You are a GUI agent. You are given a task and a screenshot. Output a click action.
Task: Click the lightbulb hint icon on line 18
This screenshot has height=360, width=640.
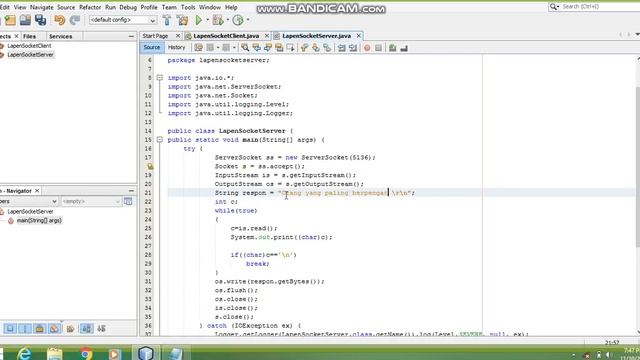tap(150, 166)
